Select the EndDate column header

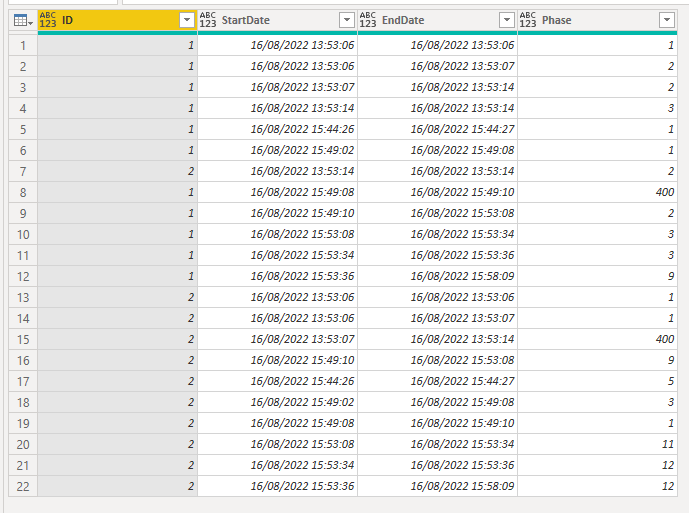tap(438, 20)
